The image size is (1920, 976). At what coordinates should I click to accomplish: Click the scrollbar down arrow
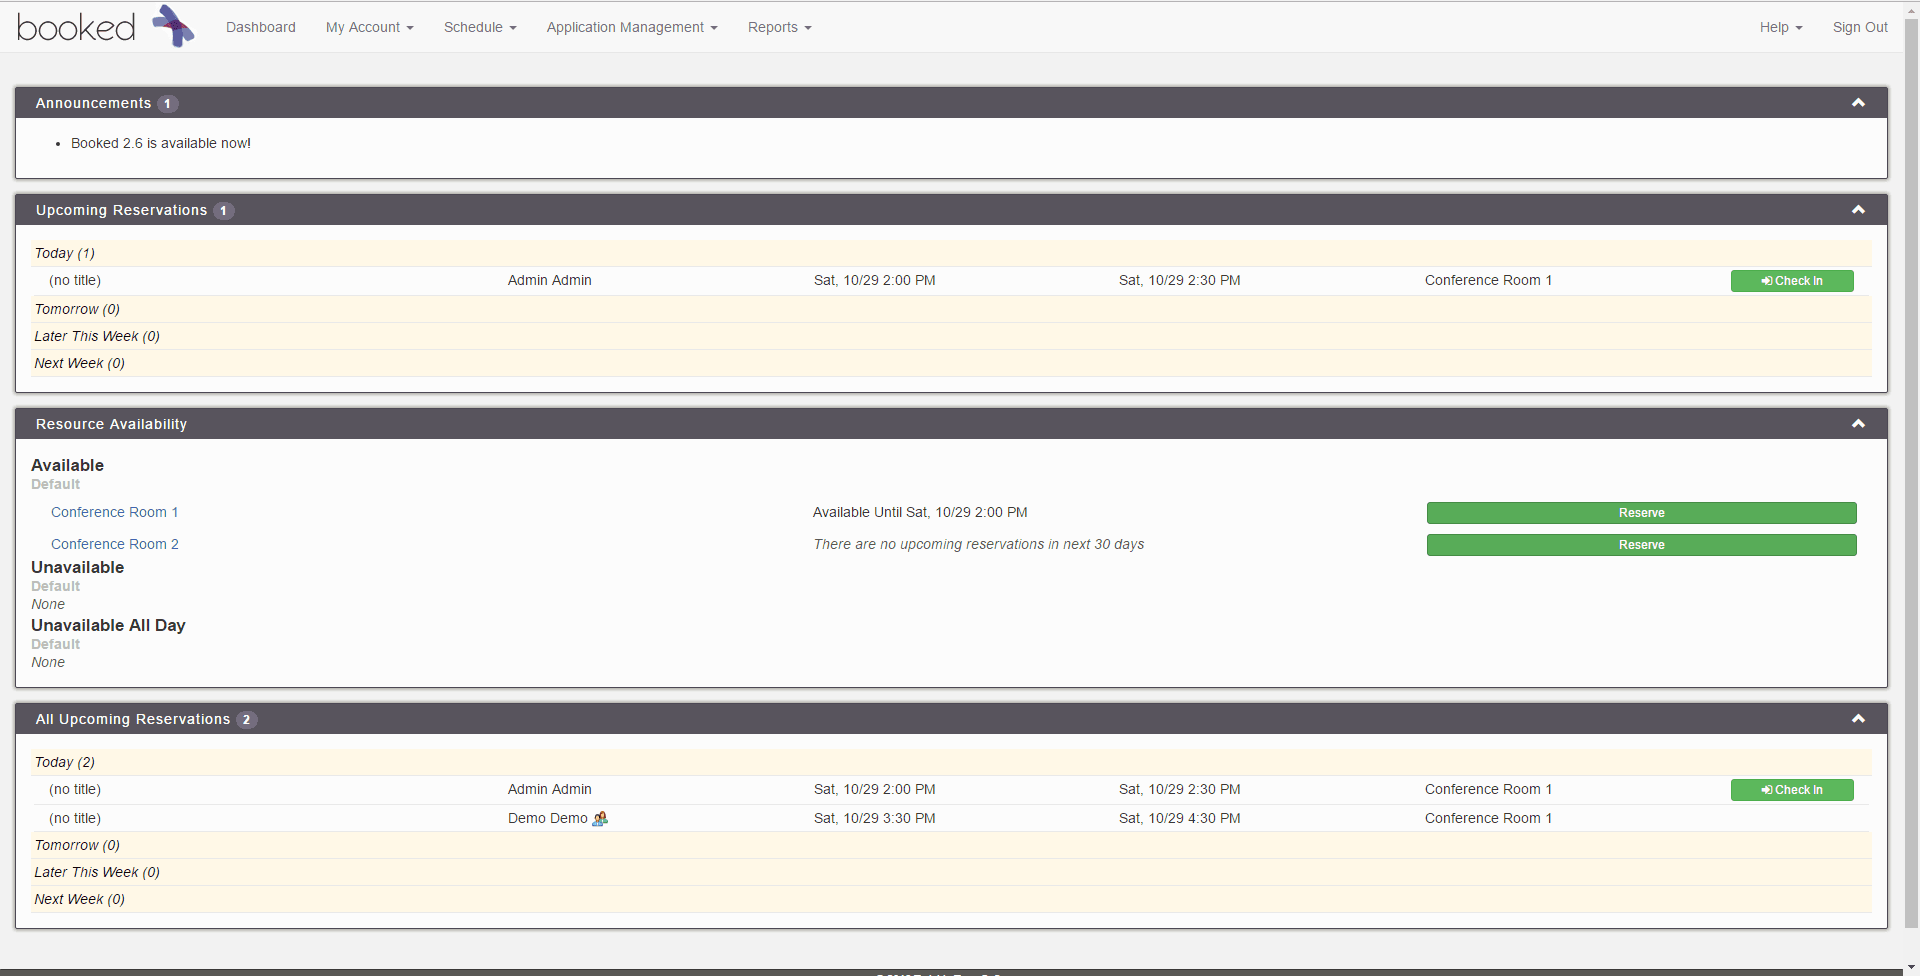pyautogui.click(x=1911, y=967)
